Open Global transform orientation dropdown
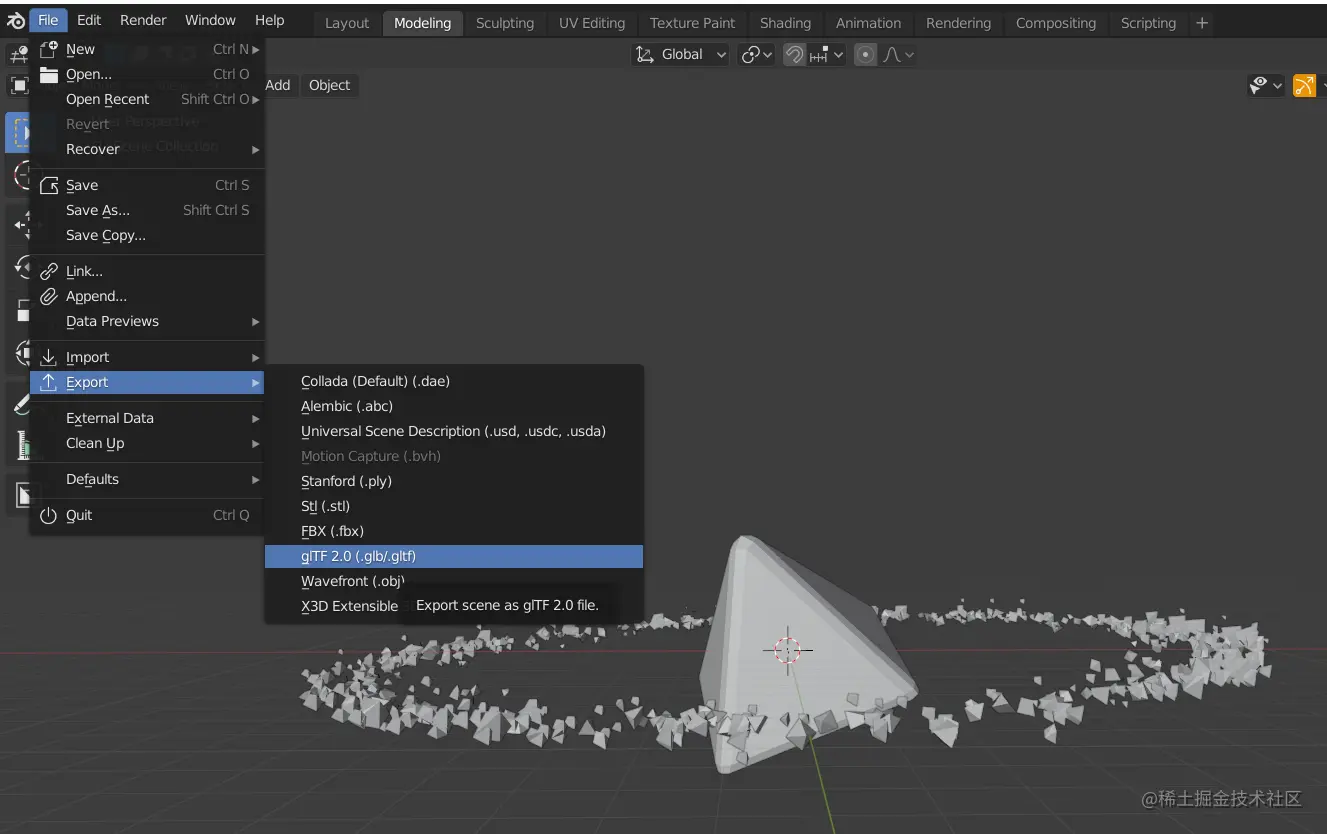This screenshot has height=834, width=1327. 680,55
